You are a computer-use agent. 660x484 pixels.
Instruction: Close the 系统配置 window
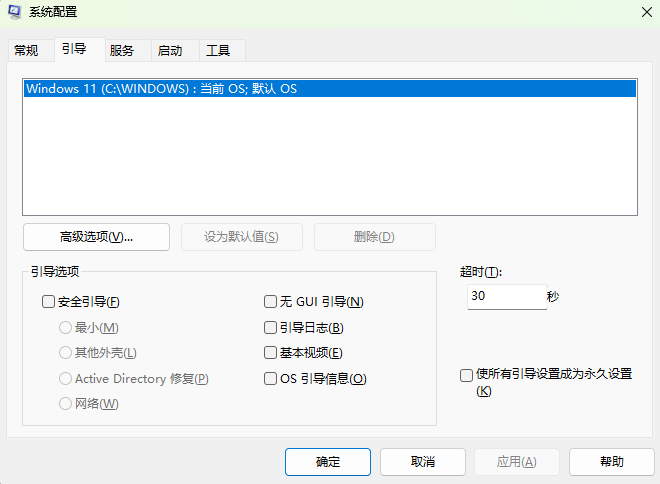(647, 12)
